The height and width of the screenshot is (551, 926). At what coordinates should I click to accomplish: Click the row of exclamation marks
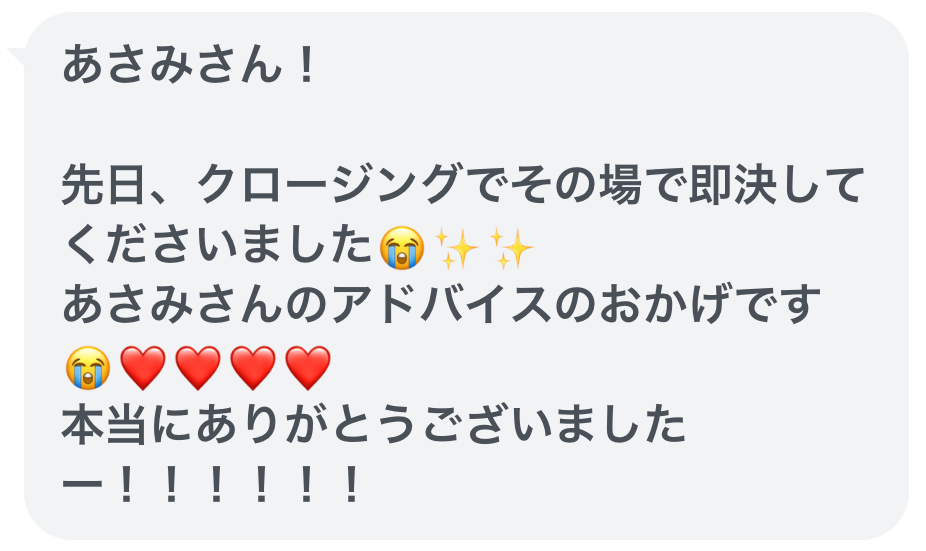pyautogui.click(x=239, y=484)
